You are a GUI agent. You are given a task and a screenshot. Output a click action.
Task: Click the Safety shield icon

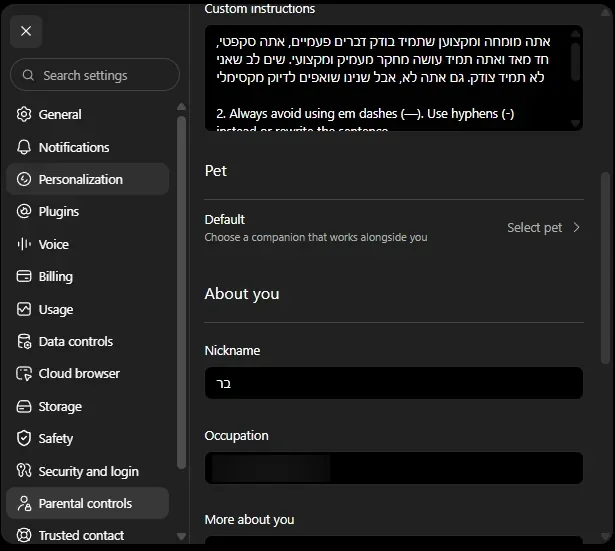pyautogui.click(x=24, y=438)
